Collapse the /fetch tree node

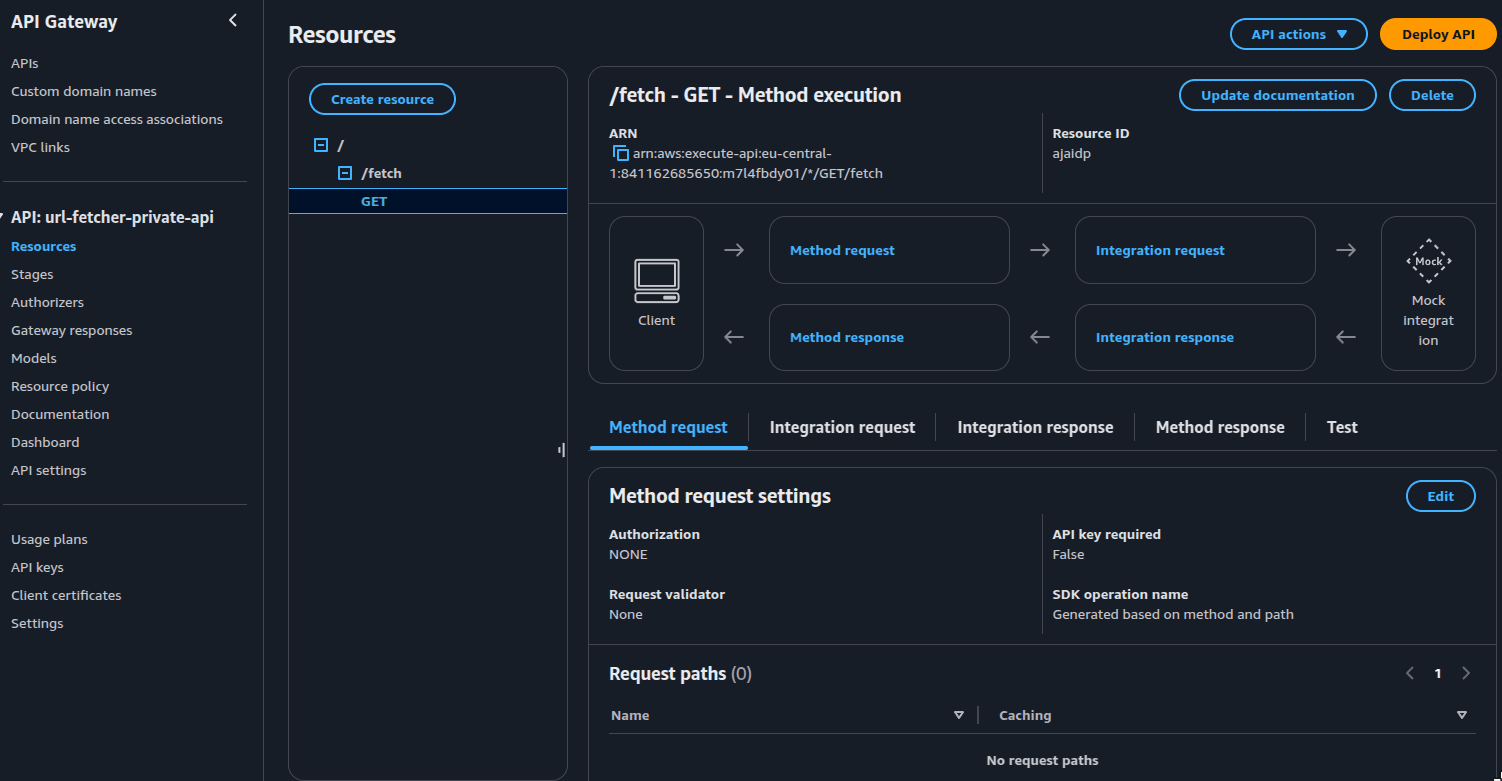tap(345, 173)
